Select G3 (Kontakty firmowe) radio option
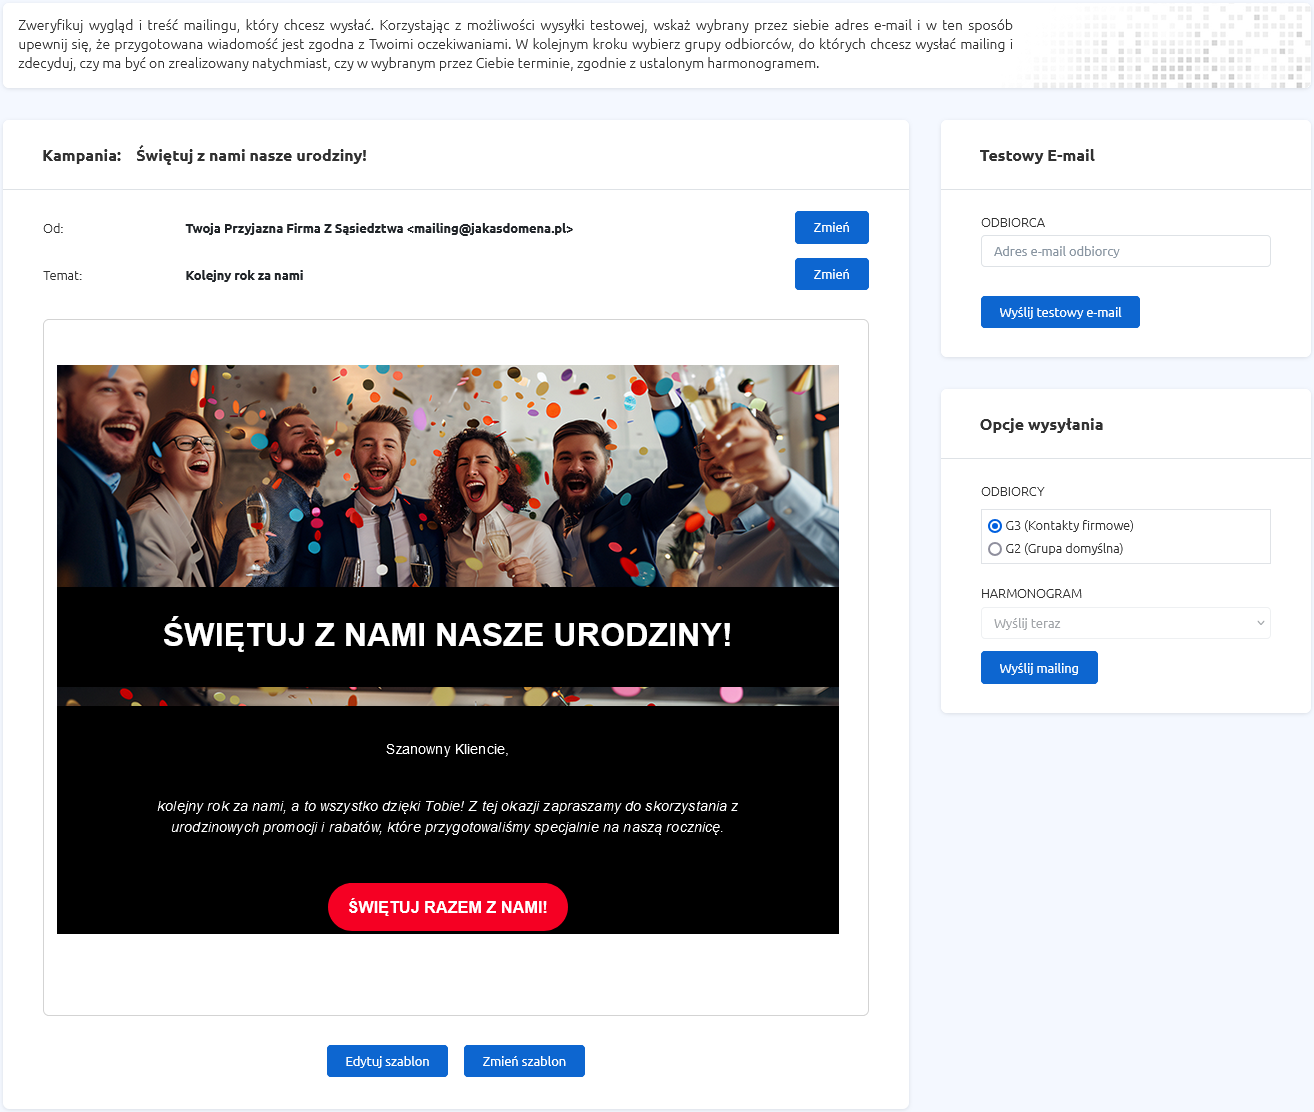 pyautogui.click(x=995, y=526)
